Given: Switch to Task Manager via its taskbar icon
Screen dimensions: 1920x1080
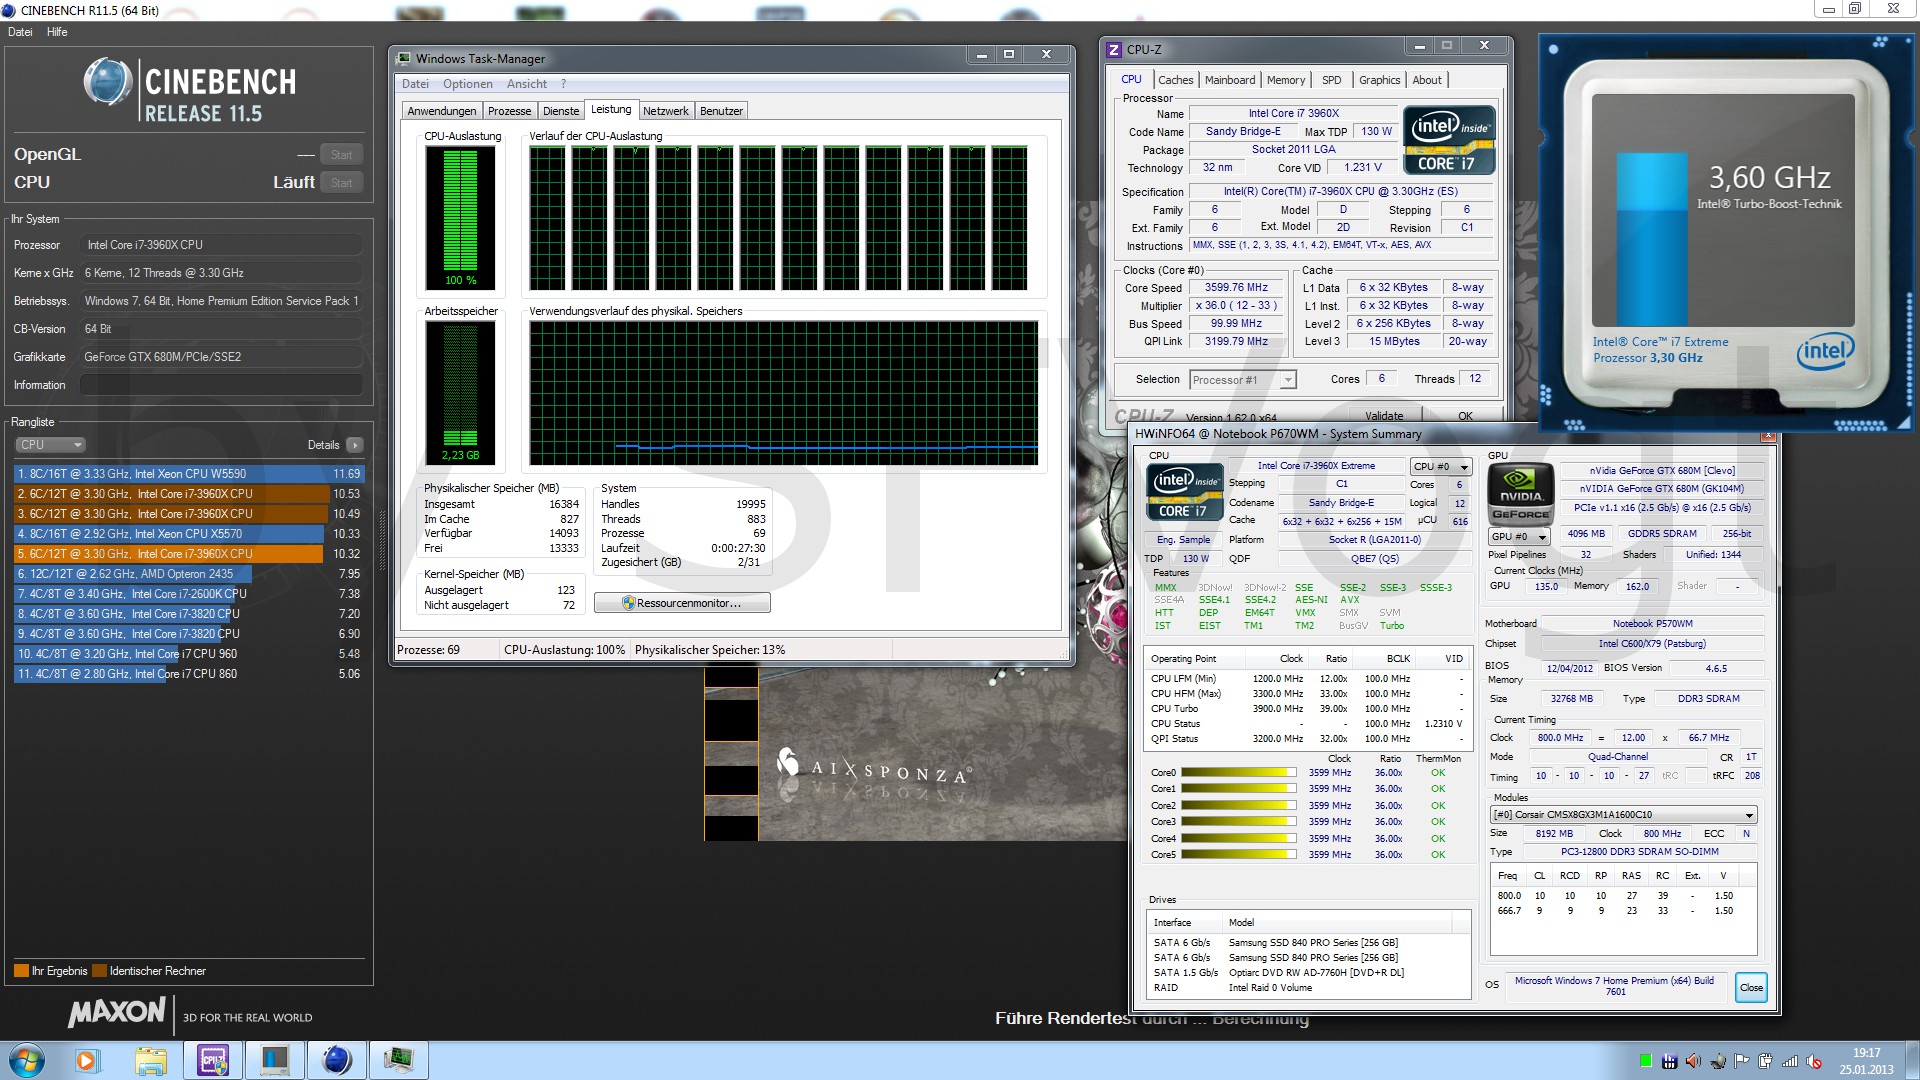Looking at the screenshot, I should coord(399,1060).
